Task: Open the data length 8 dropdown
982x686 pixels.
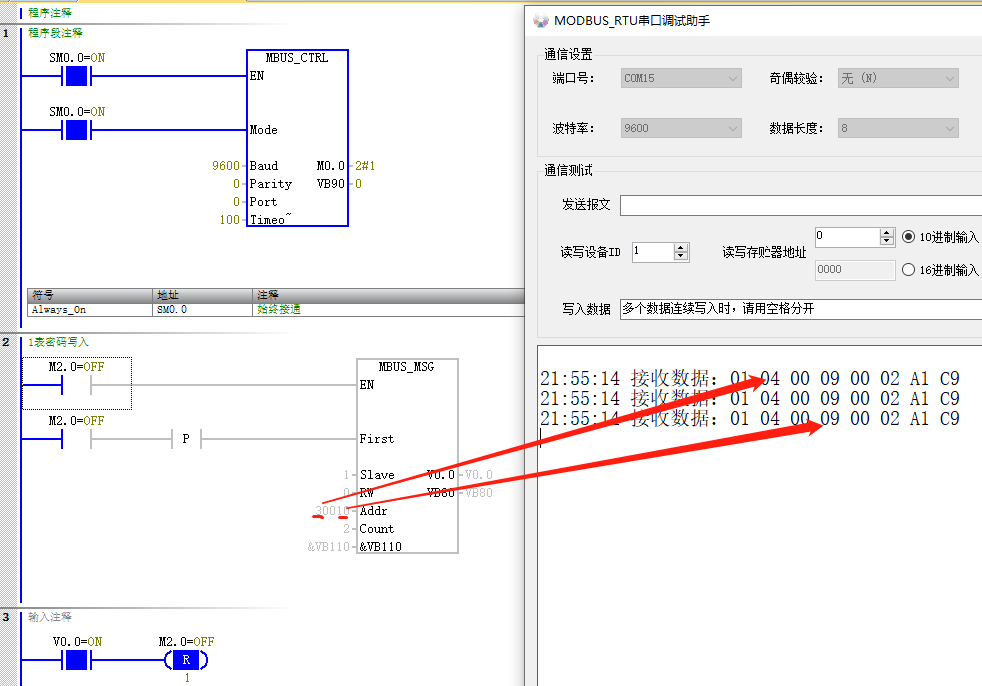Action: pos(897,128)
